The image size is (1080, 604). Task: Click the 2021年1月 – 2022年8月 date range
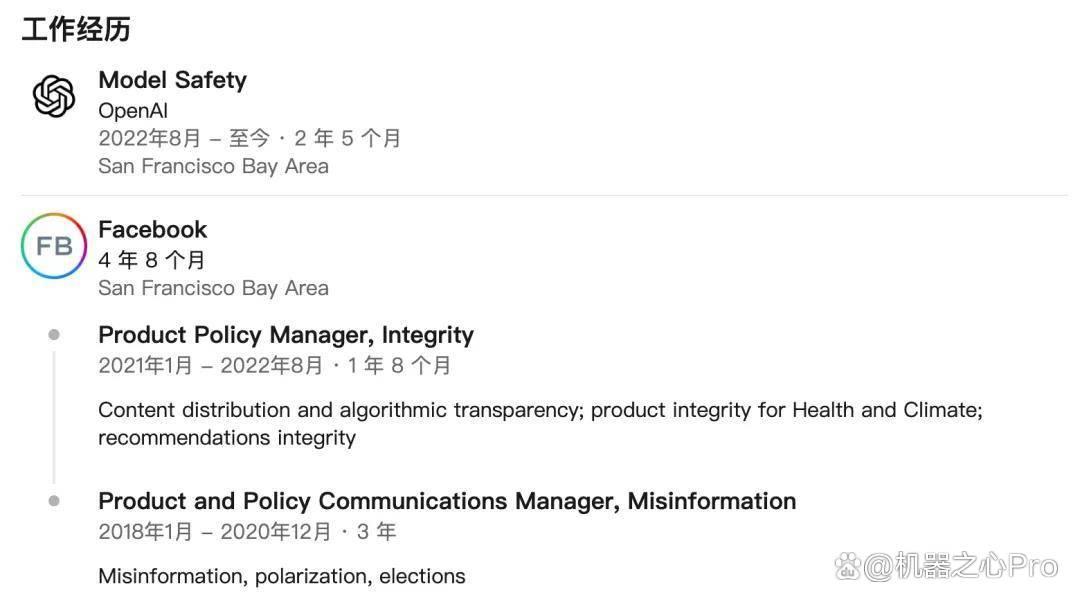tap(210, 365)
